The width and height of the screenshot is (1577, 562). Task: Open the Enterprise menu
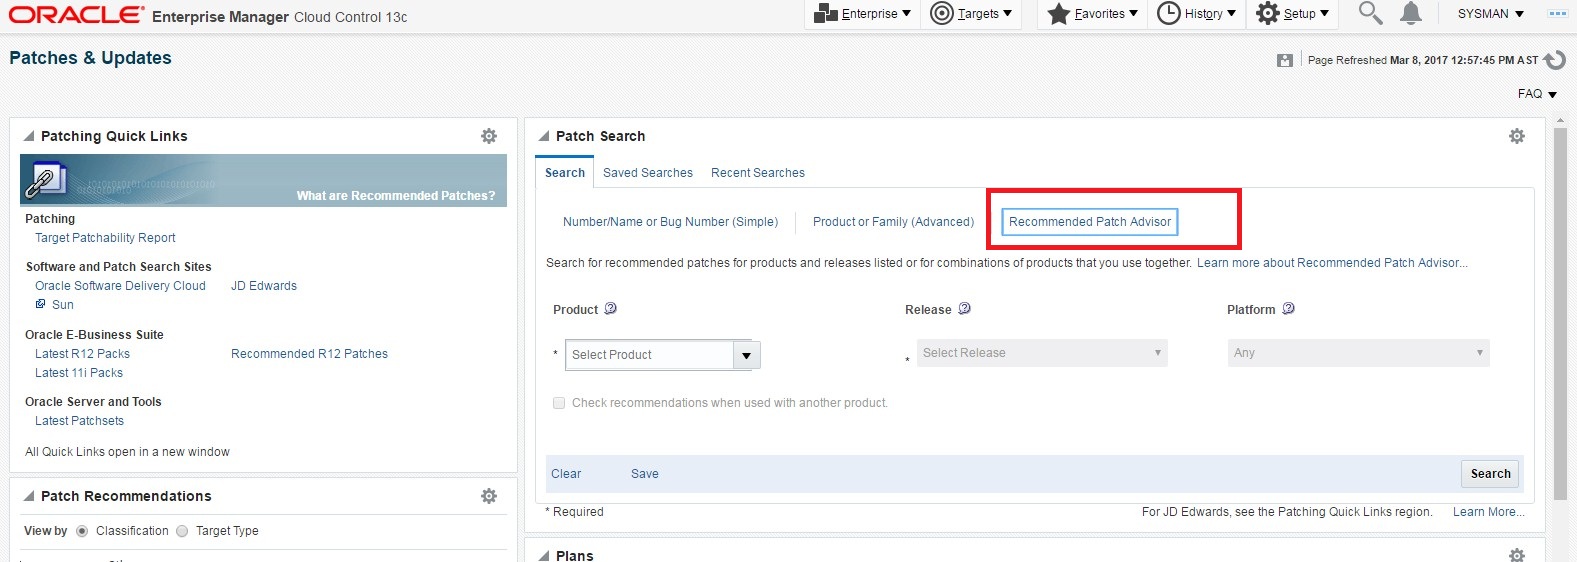coord(863,14)
